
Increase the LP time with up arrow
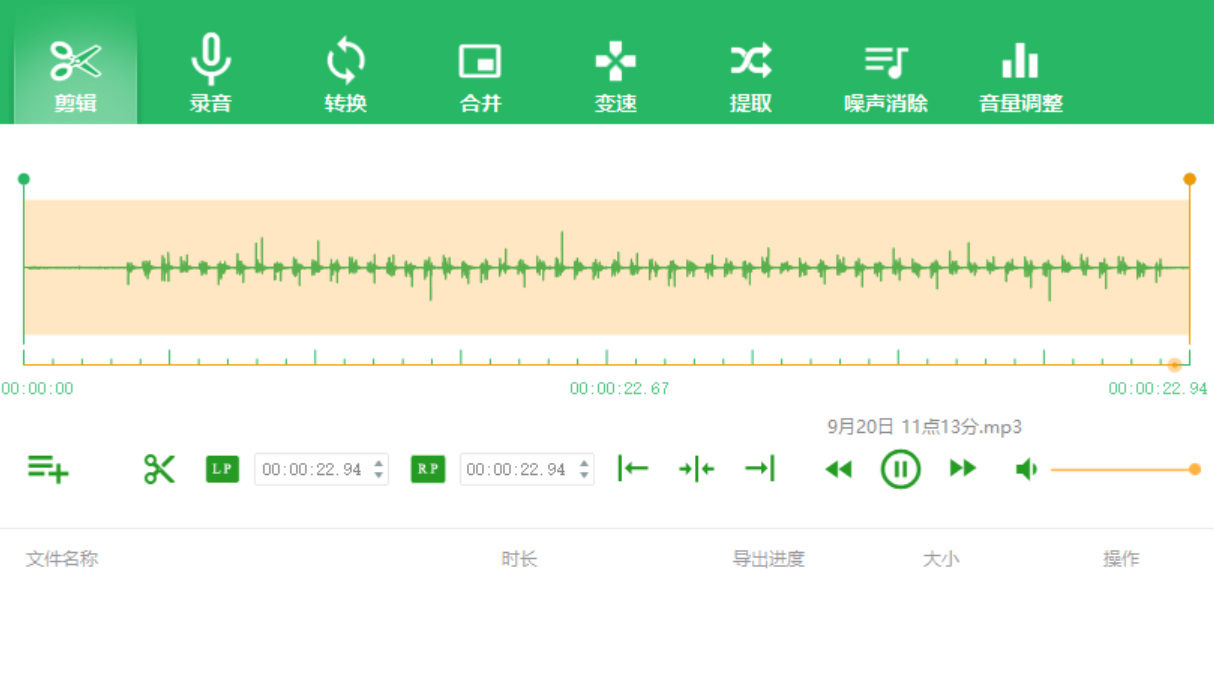click(379, 463)
